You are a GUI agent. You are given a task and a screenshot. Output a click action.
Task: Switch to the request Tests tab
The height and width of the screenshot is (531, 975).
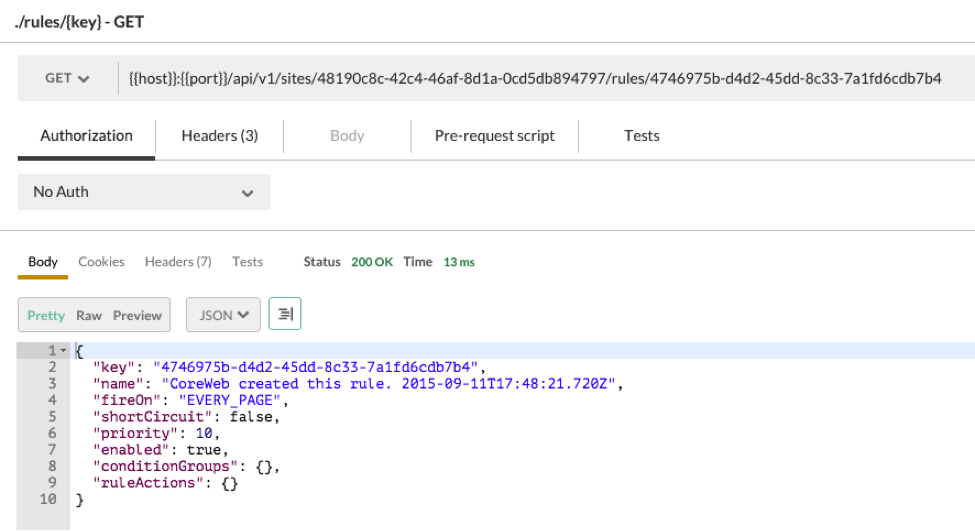click(x=641, y=136)
